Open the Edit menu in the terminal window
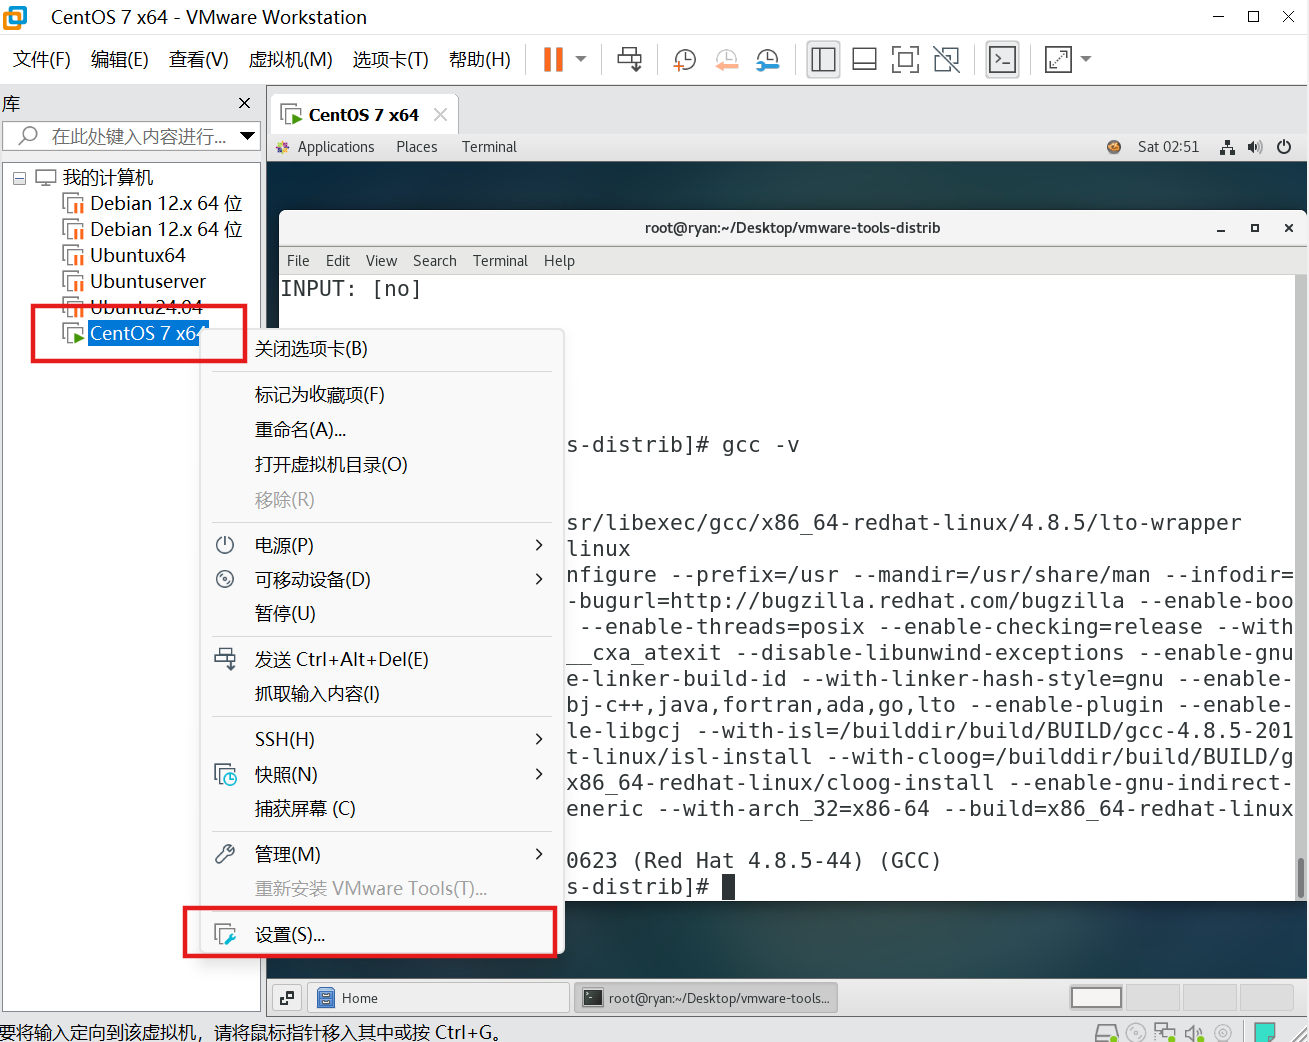Screen dimensions: 1309x1042 (x=338, y=261)
